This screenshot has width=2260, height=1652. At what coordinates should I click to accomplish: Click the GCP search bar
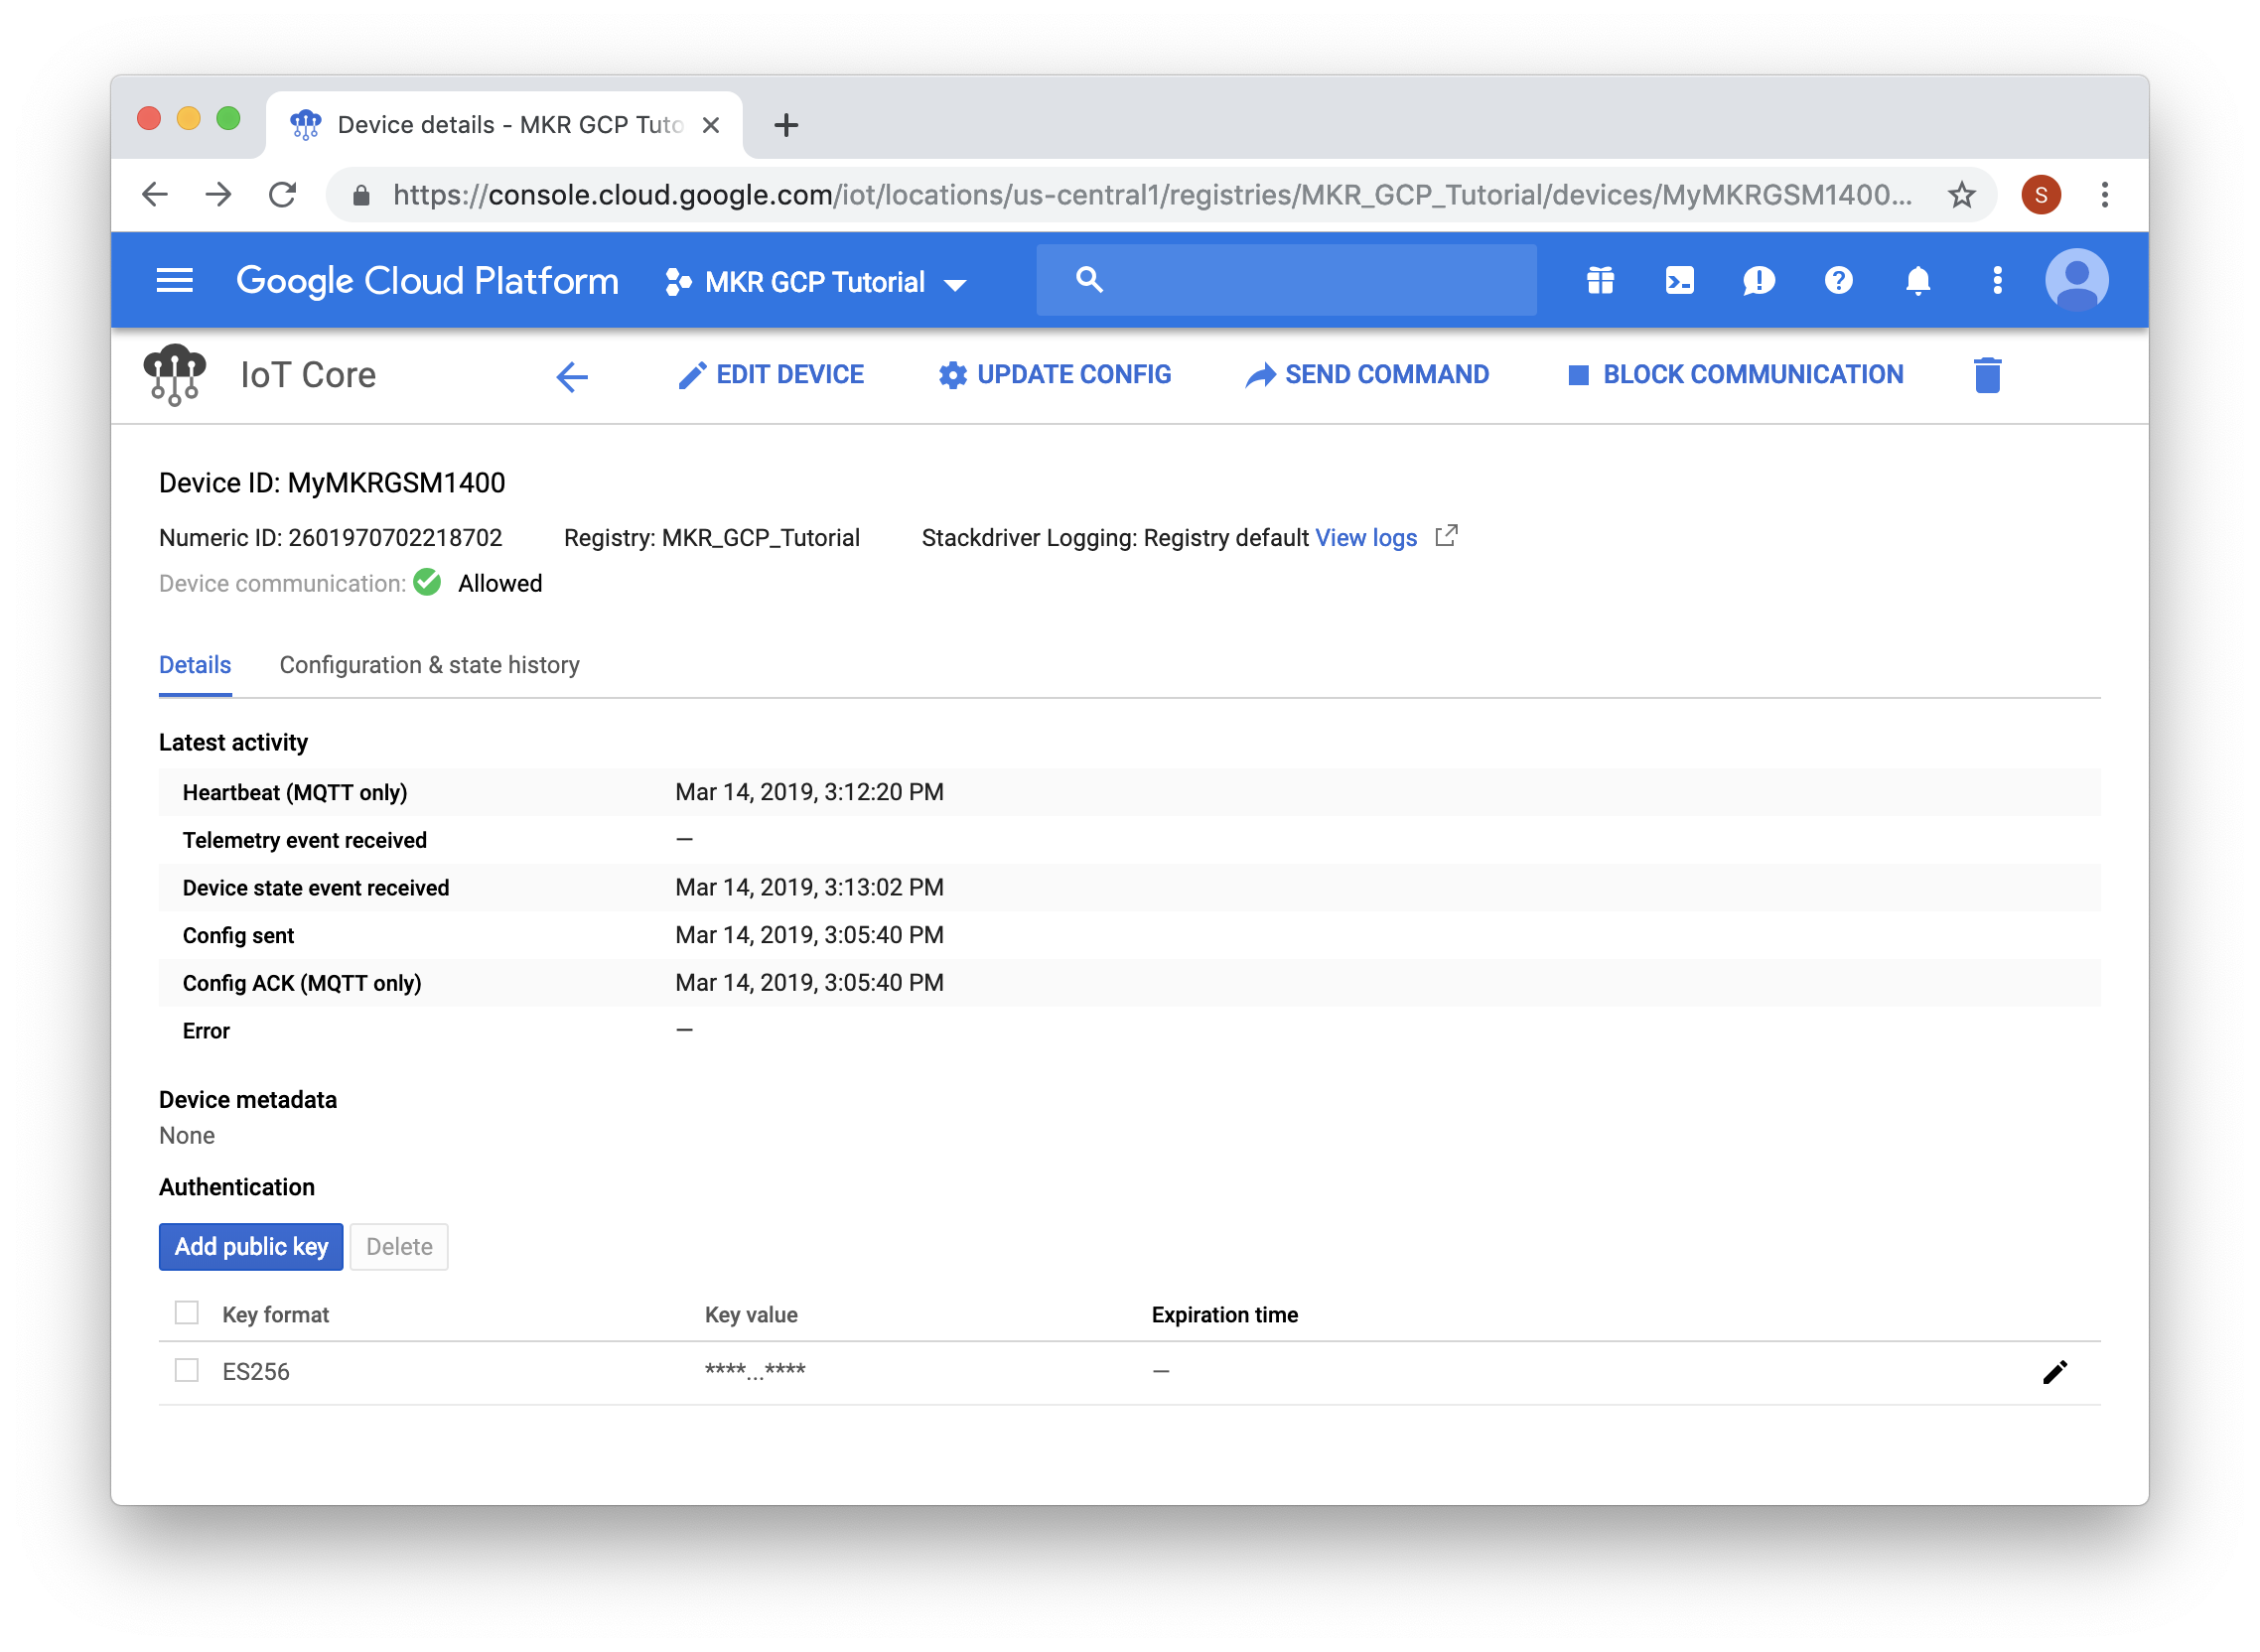click(1285, 280)
